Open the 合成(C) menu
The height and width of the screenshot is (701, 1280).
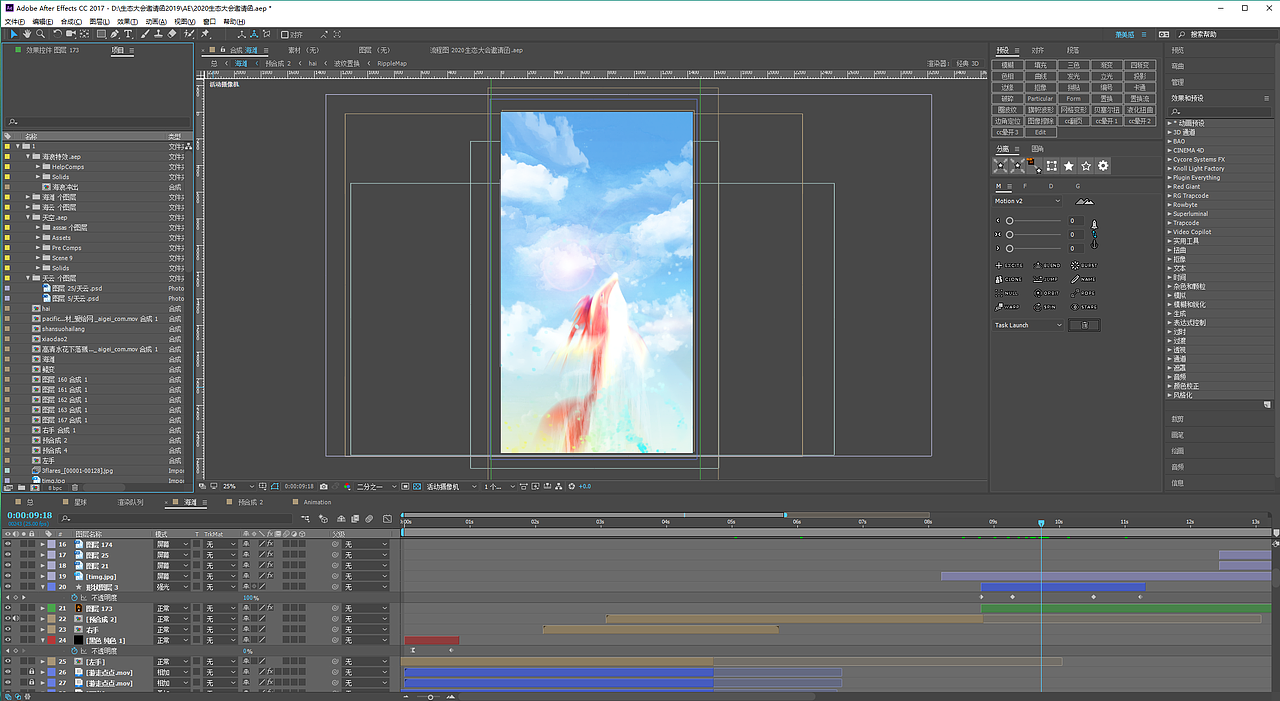(x=70, y=21)
